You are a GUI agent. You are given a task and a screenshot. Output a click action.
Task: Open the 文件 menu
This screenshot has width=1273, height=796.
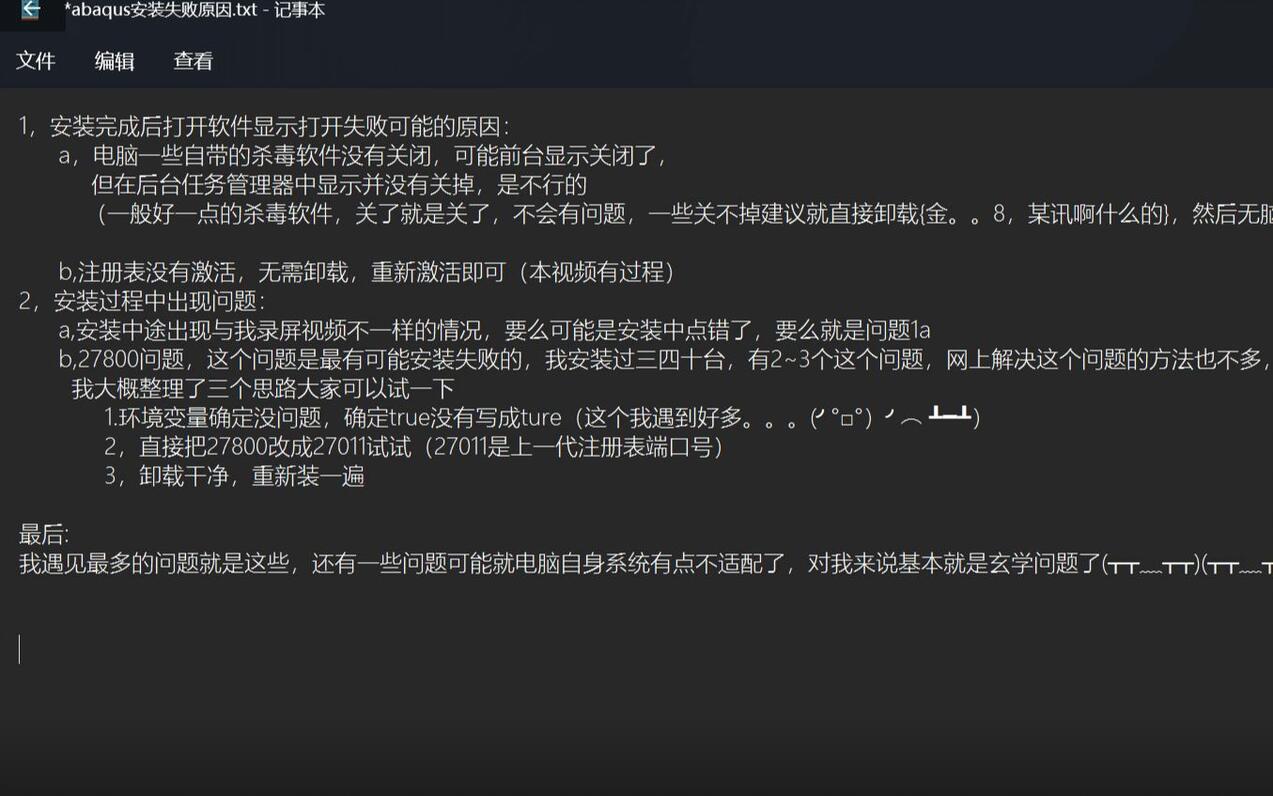[x=36, y=61]
